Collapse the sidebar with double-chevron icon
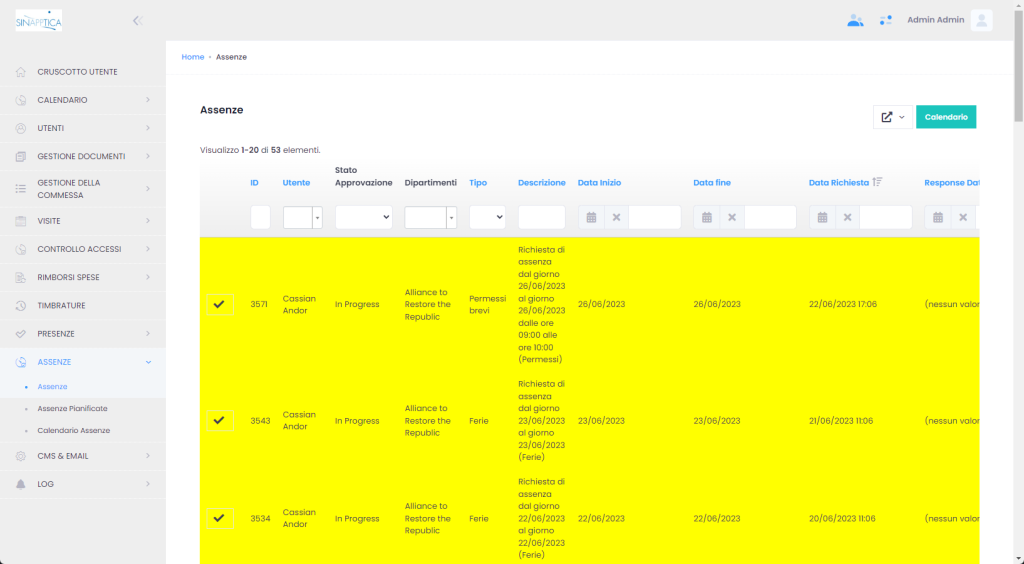The height and width of the screenshot is (564, 1024). tap(137, 20)
